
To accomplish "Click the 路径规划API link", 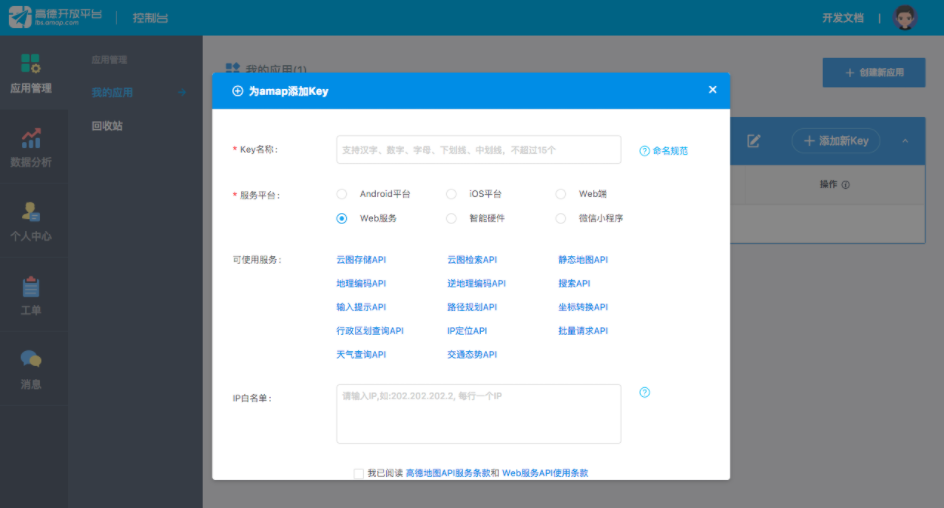I will click(472, 307).
